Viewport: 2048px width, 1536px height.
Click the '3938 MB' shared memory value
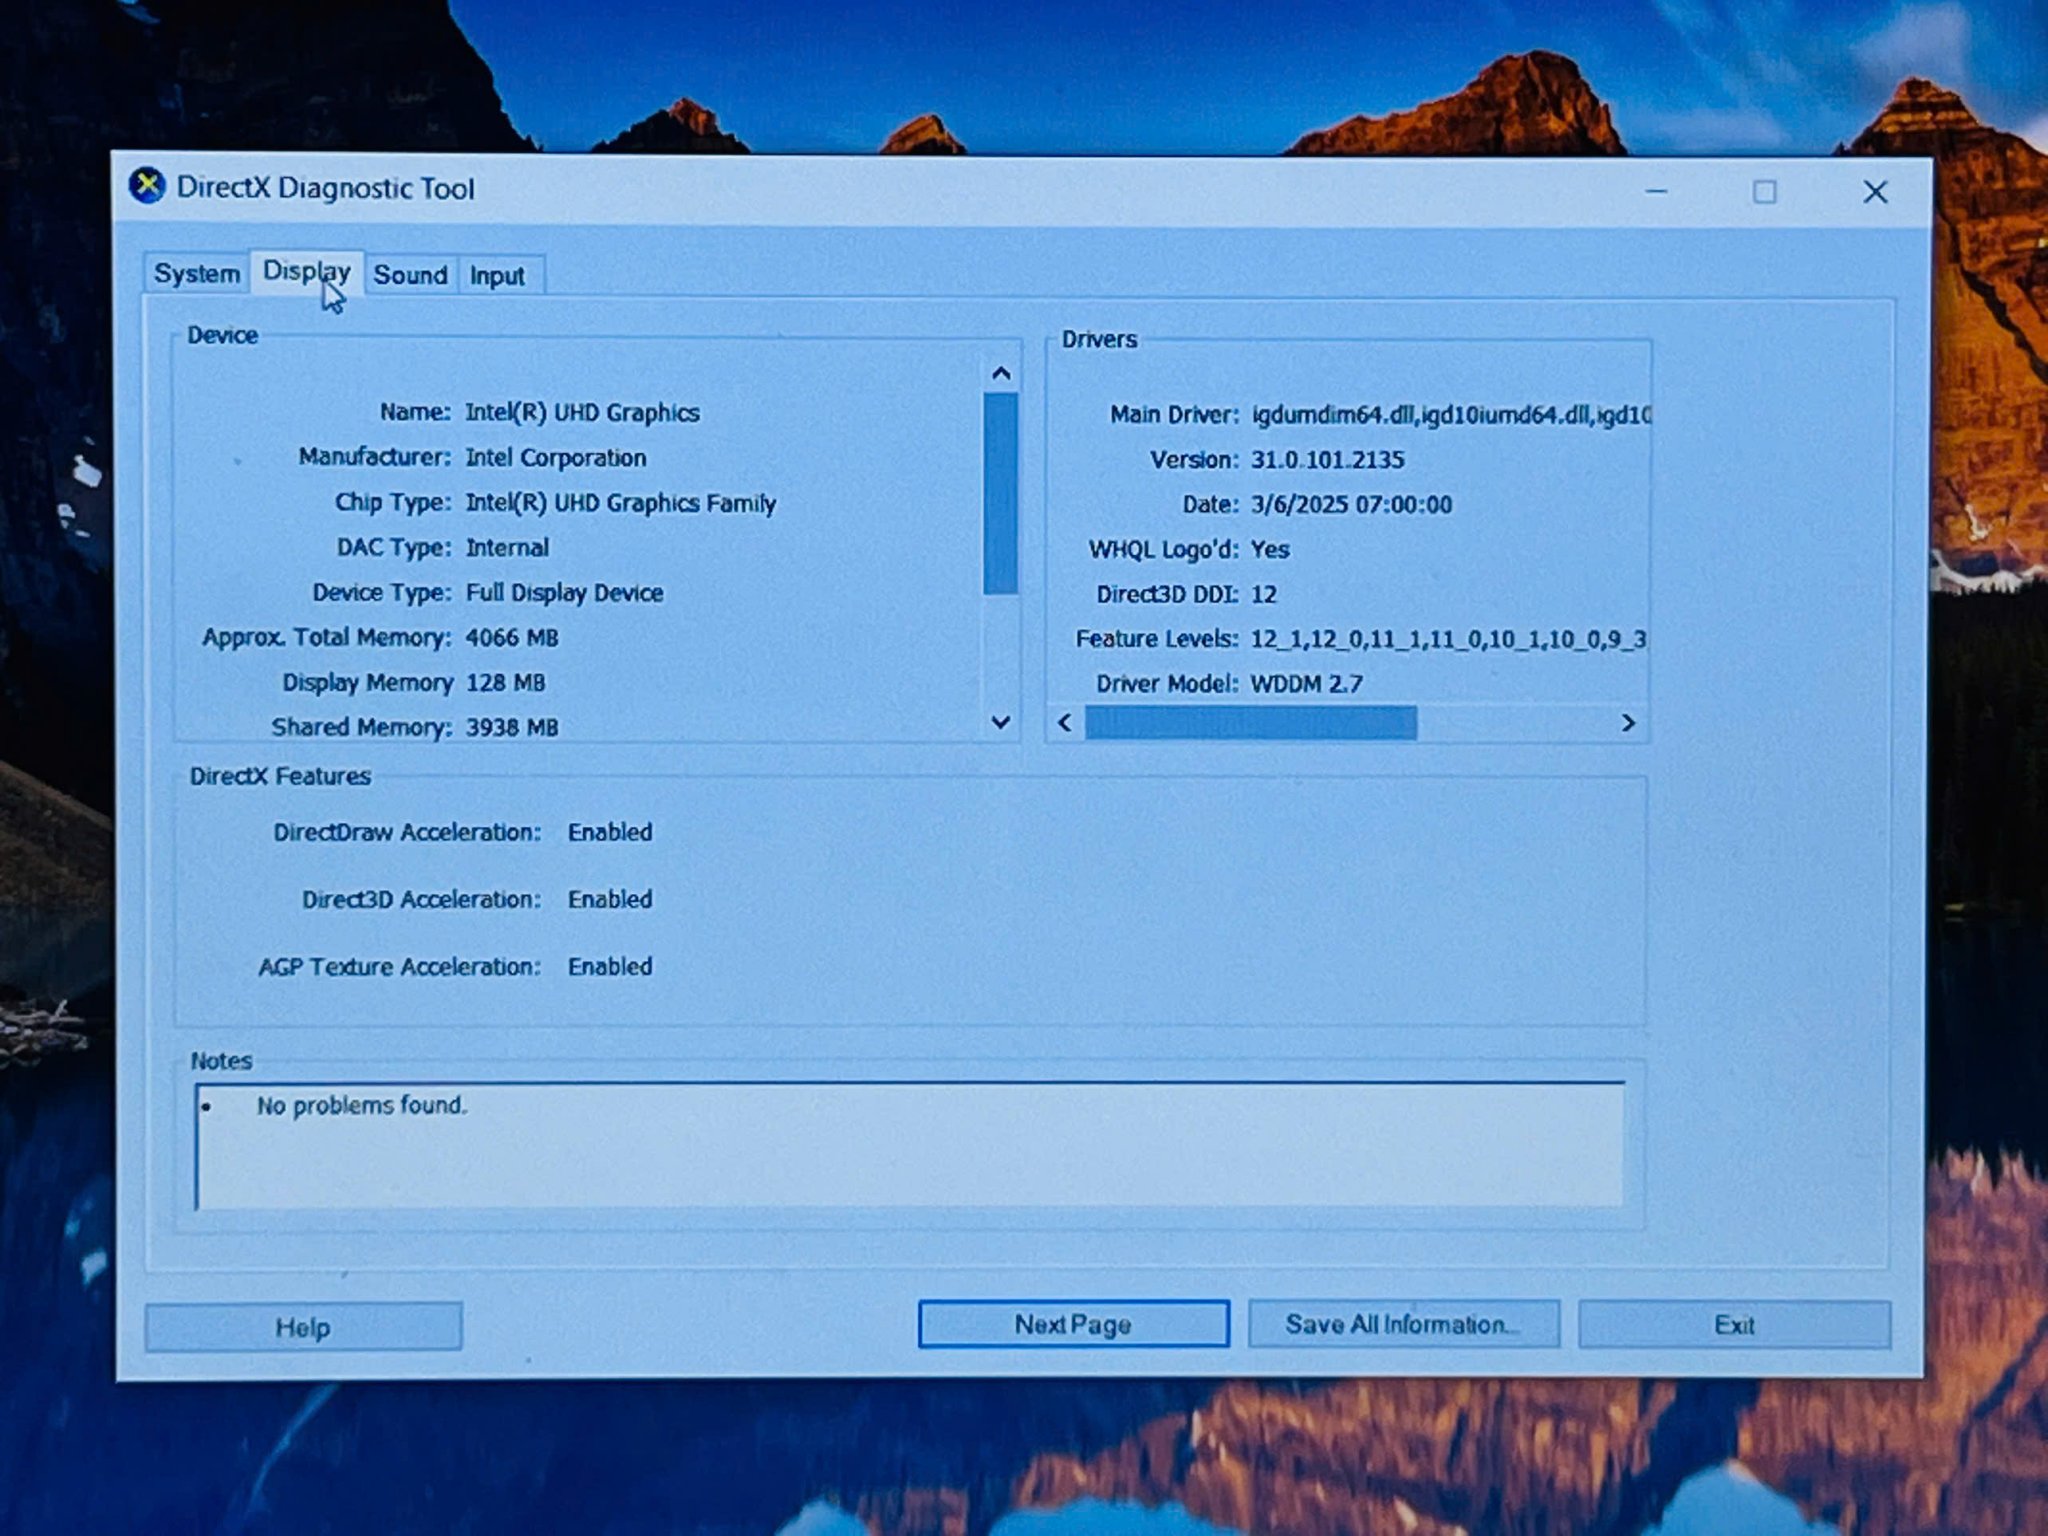point(512,727)
